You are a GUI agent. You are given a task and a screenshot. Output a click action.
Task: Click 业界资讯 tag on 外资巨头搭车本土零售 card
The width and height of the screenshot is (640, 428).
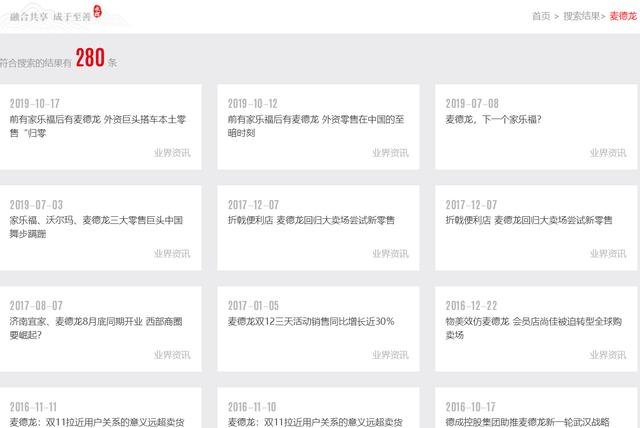pyautogui.click(x=172, y=153)
